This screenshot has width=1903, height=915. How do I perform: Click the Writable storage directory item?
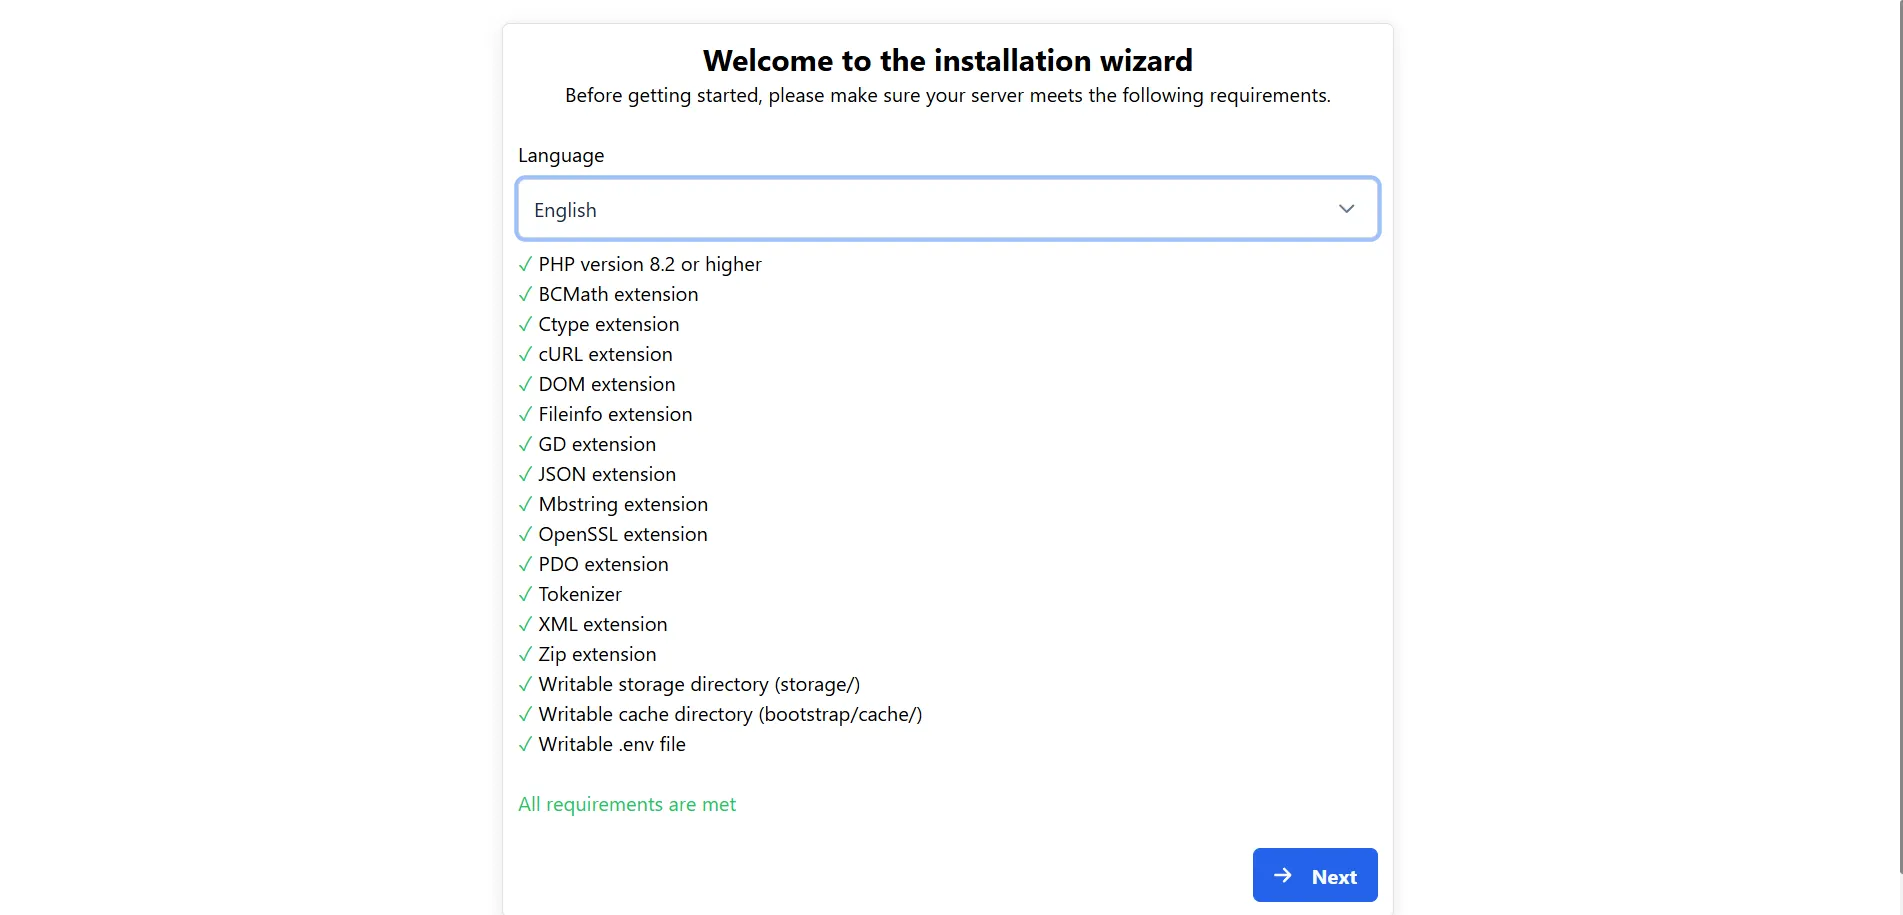[699, 684]
